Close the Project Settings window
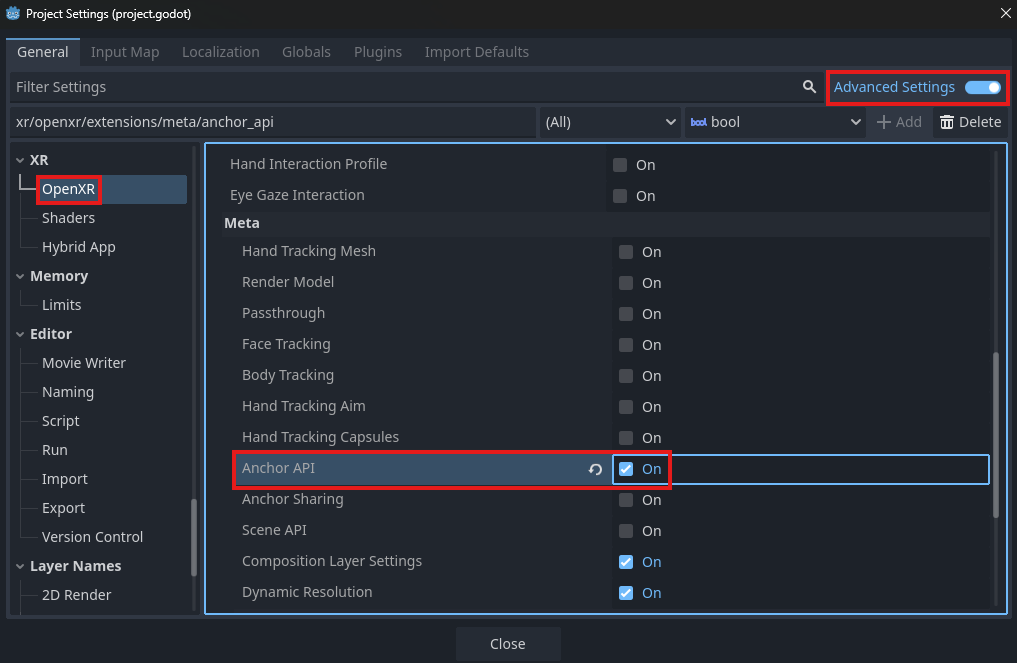1017x663 pixels. [x=1005, y=14]
